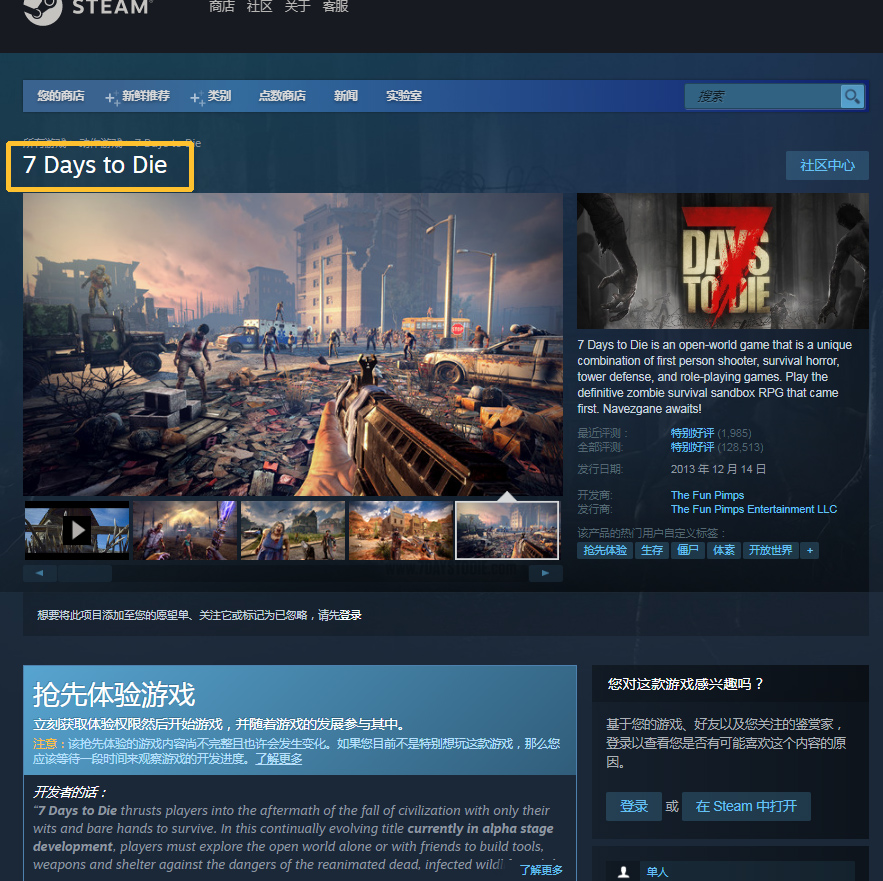Click the 7 Days to Die header image
The image size is (883, 881).
click(723, 261)
